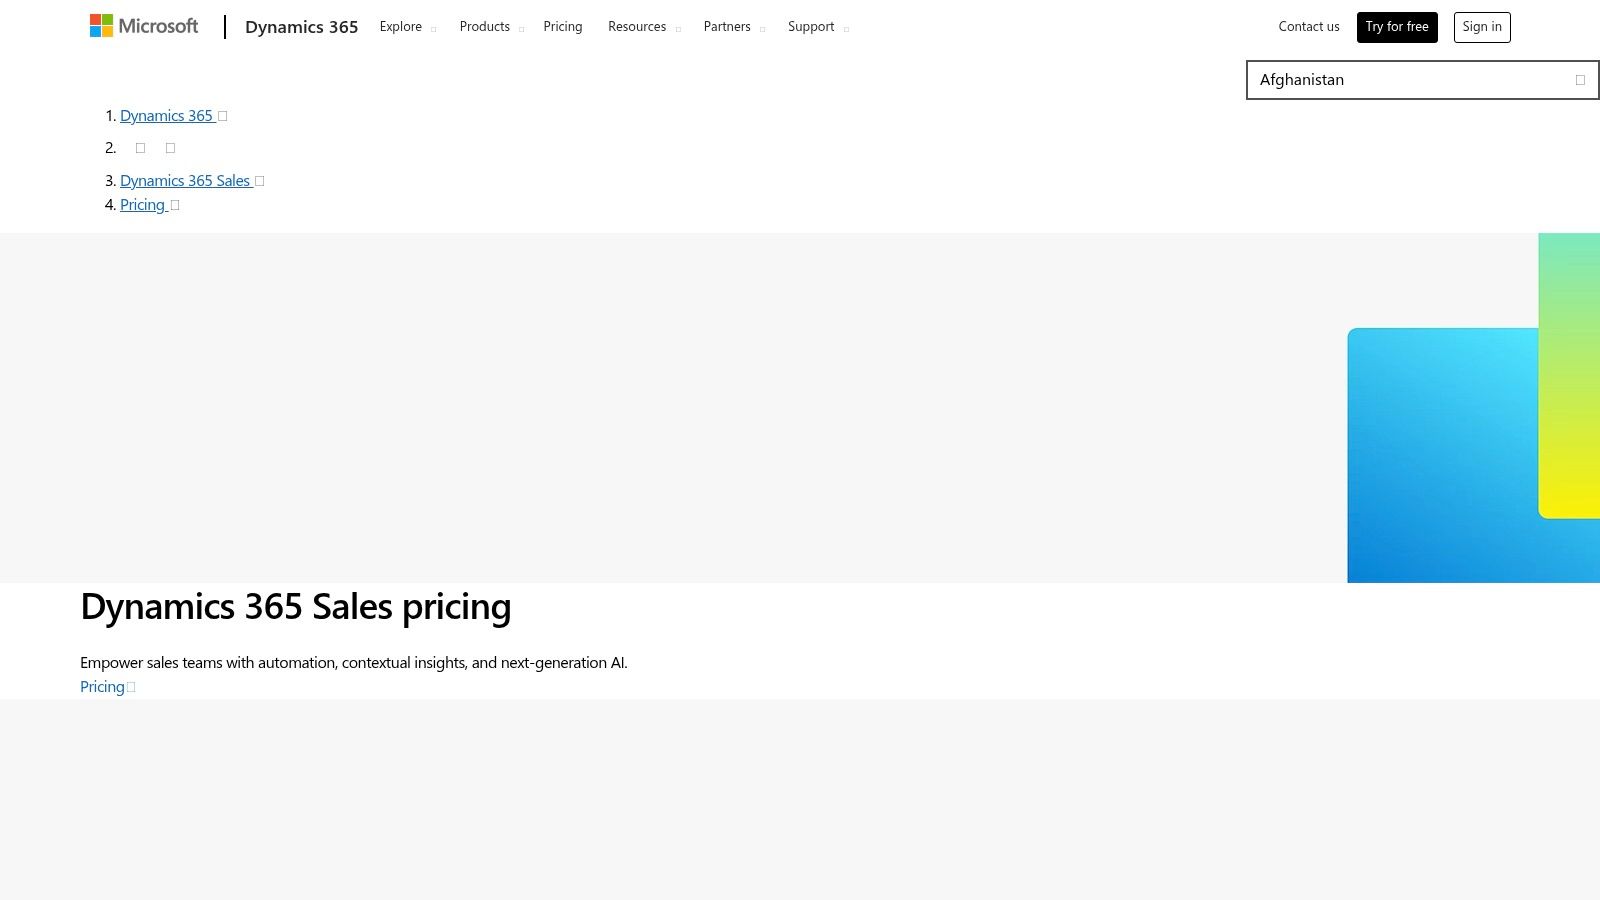
Task: Follow the Contact us link
Action: [1308, 26]
